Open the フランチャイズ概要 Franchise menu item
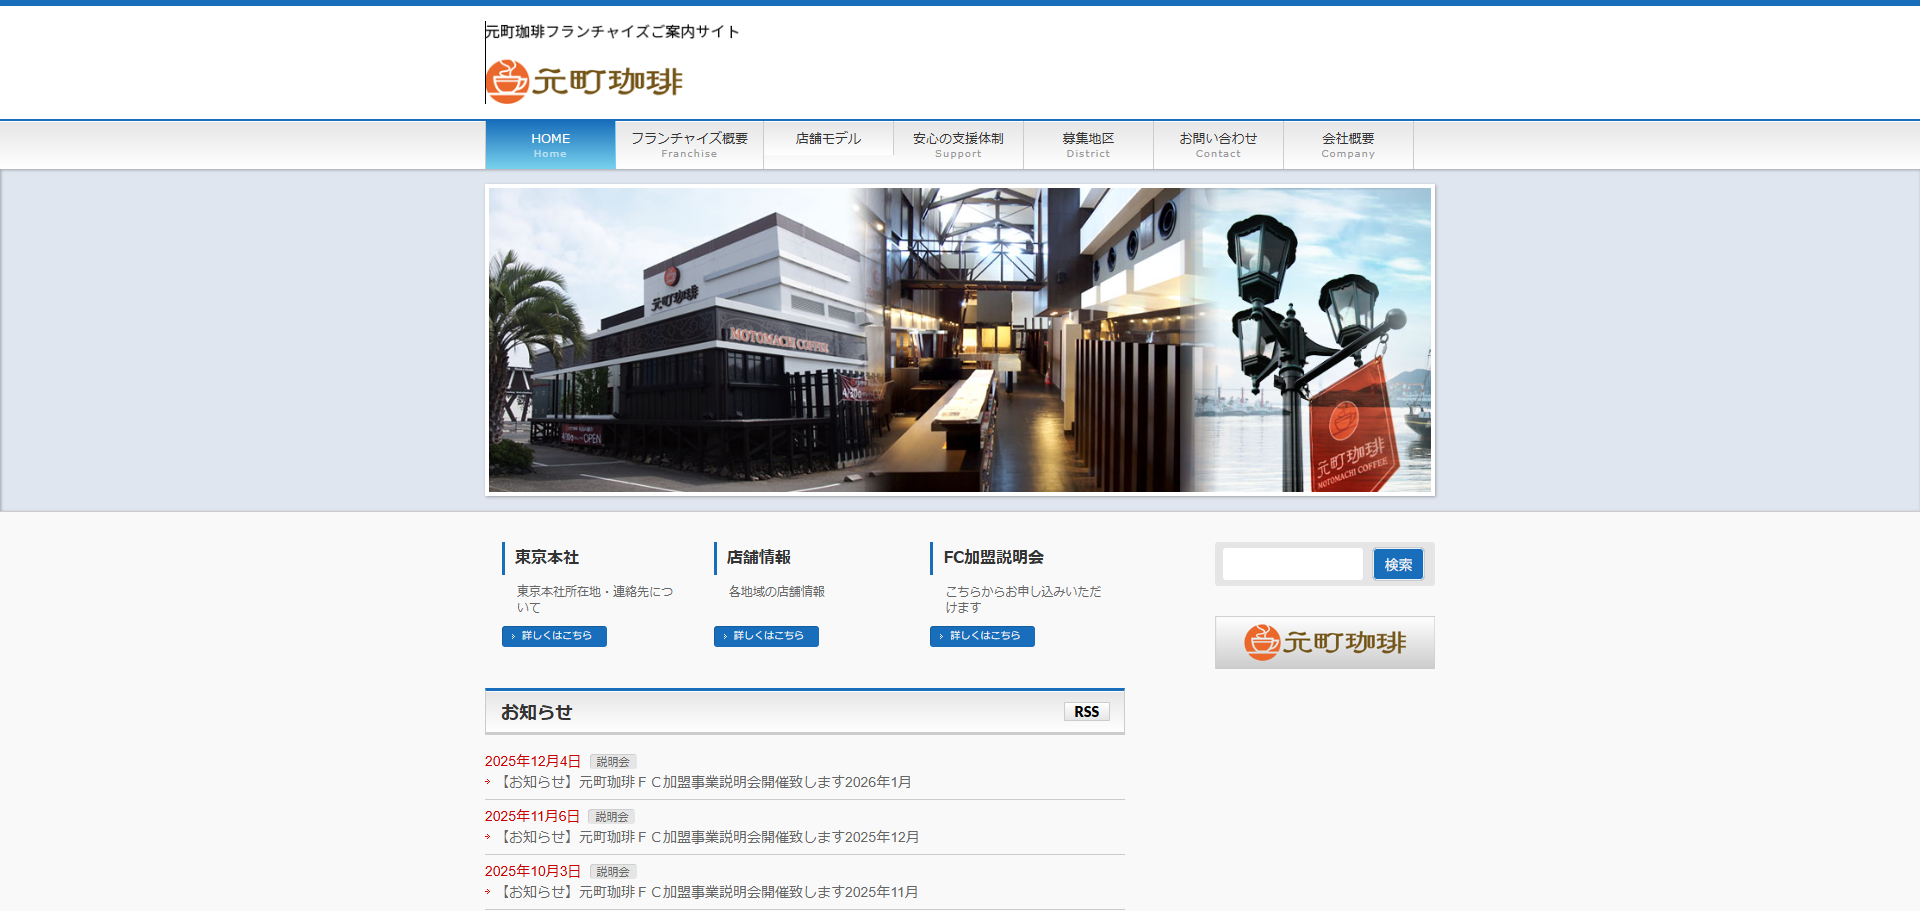Image resolution: width=1920 pixels, height=911 pixels. (x=689, y=145)
